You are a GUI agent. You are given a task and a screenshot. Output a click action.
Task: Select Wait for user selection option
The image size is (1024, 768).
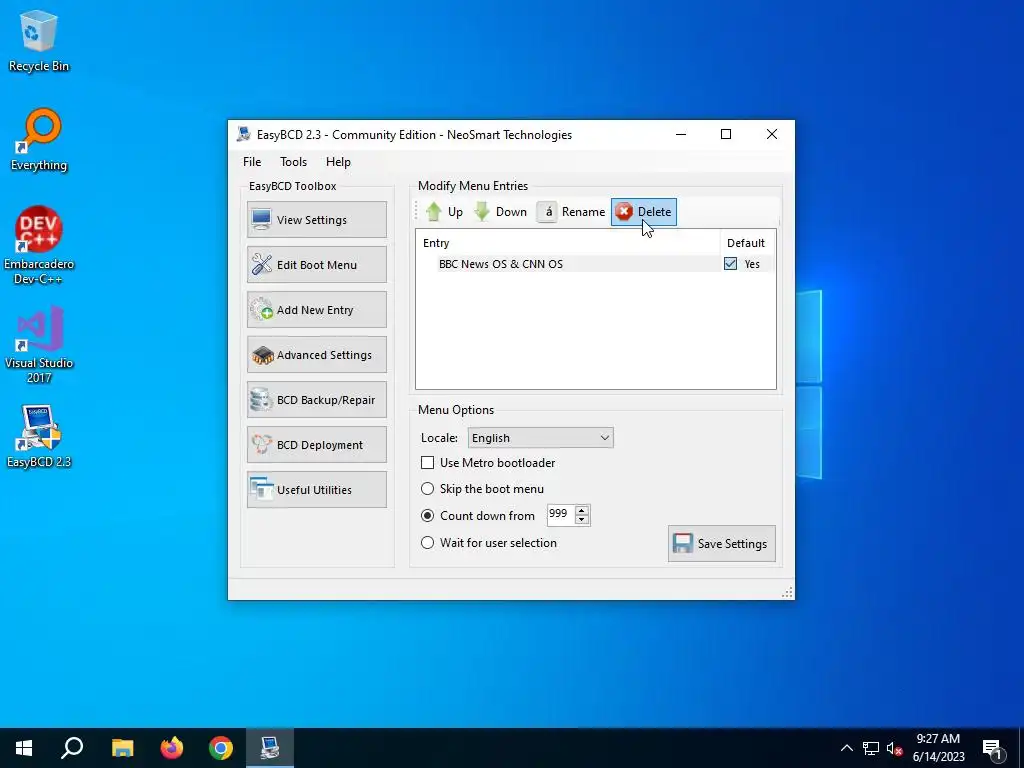(427, 543)
